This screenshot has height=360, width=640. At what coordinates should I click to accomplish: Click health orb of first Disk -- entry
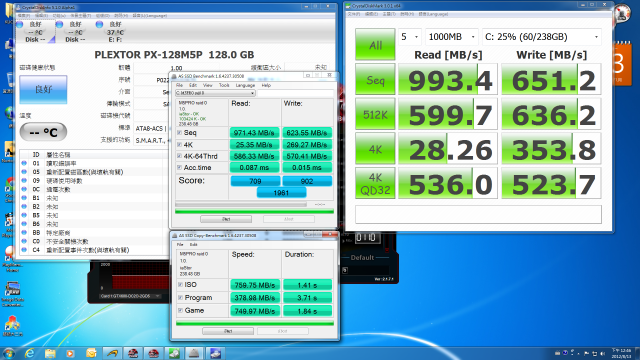pos(20,24)
